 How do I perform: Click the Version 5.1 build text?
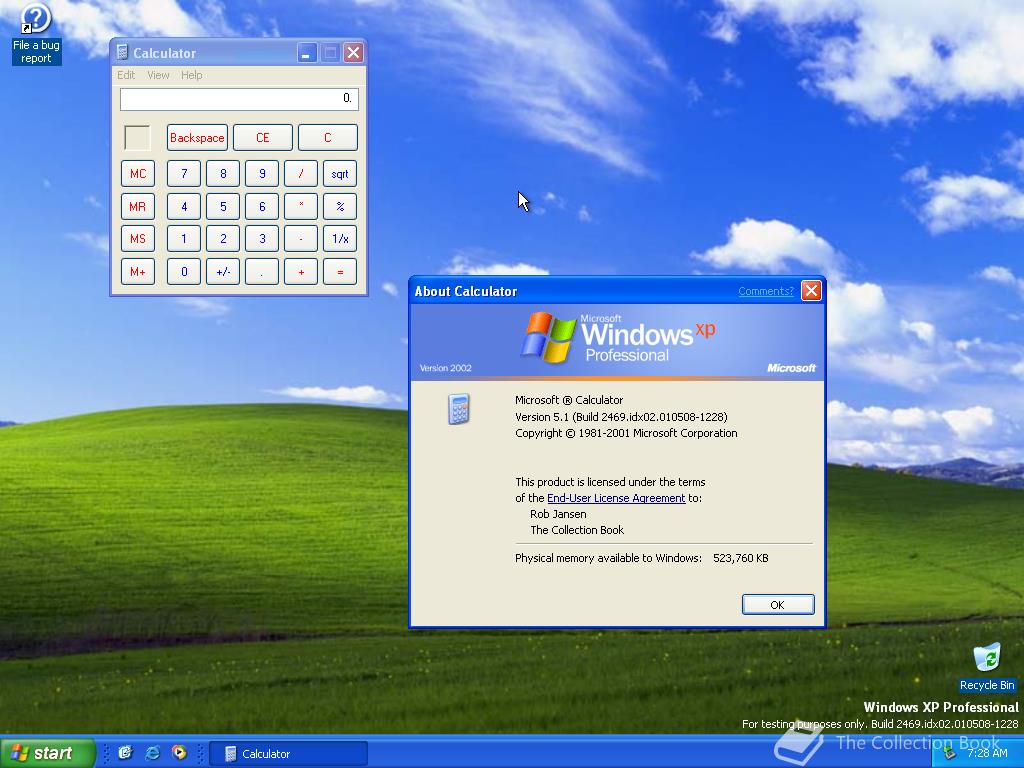pyautogui.click(x=621, y=417)
